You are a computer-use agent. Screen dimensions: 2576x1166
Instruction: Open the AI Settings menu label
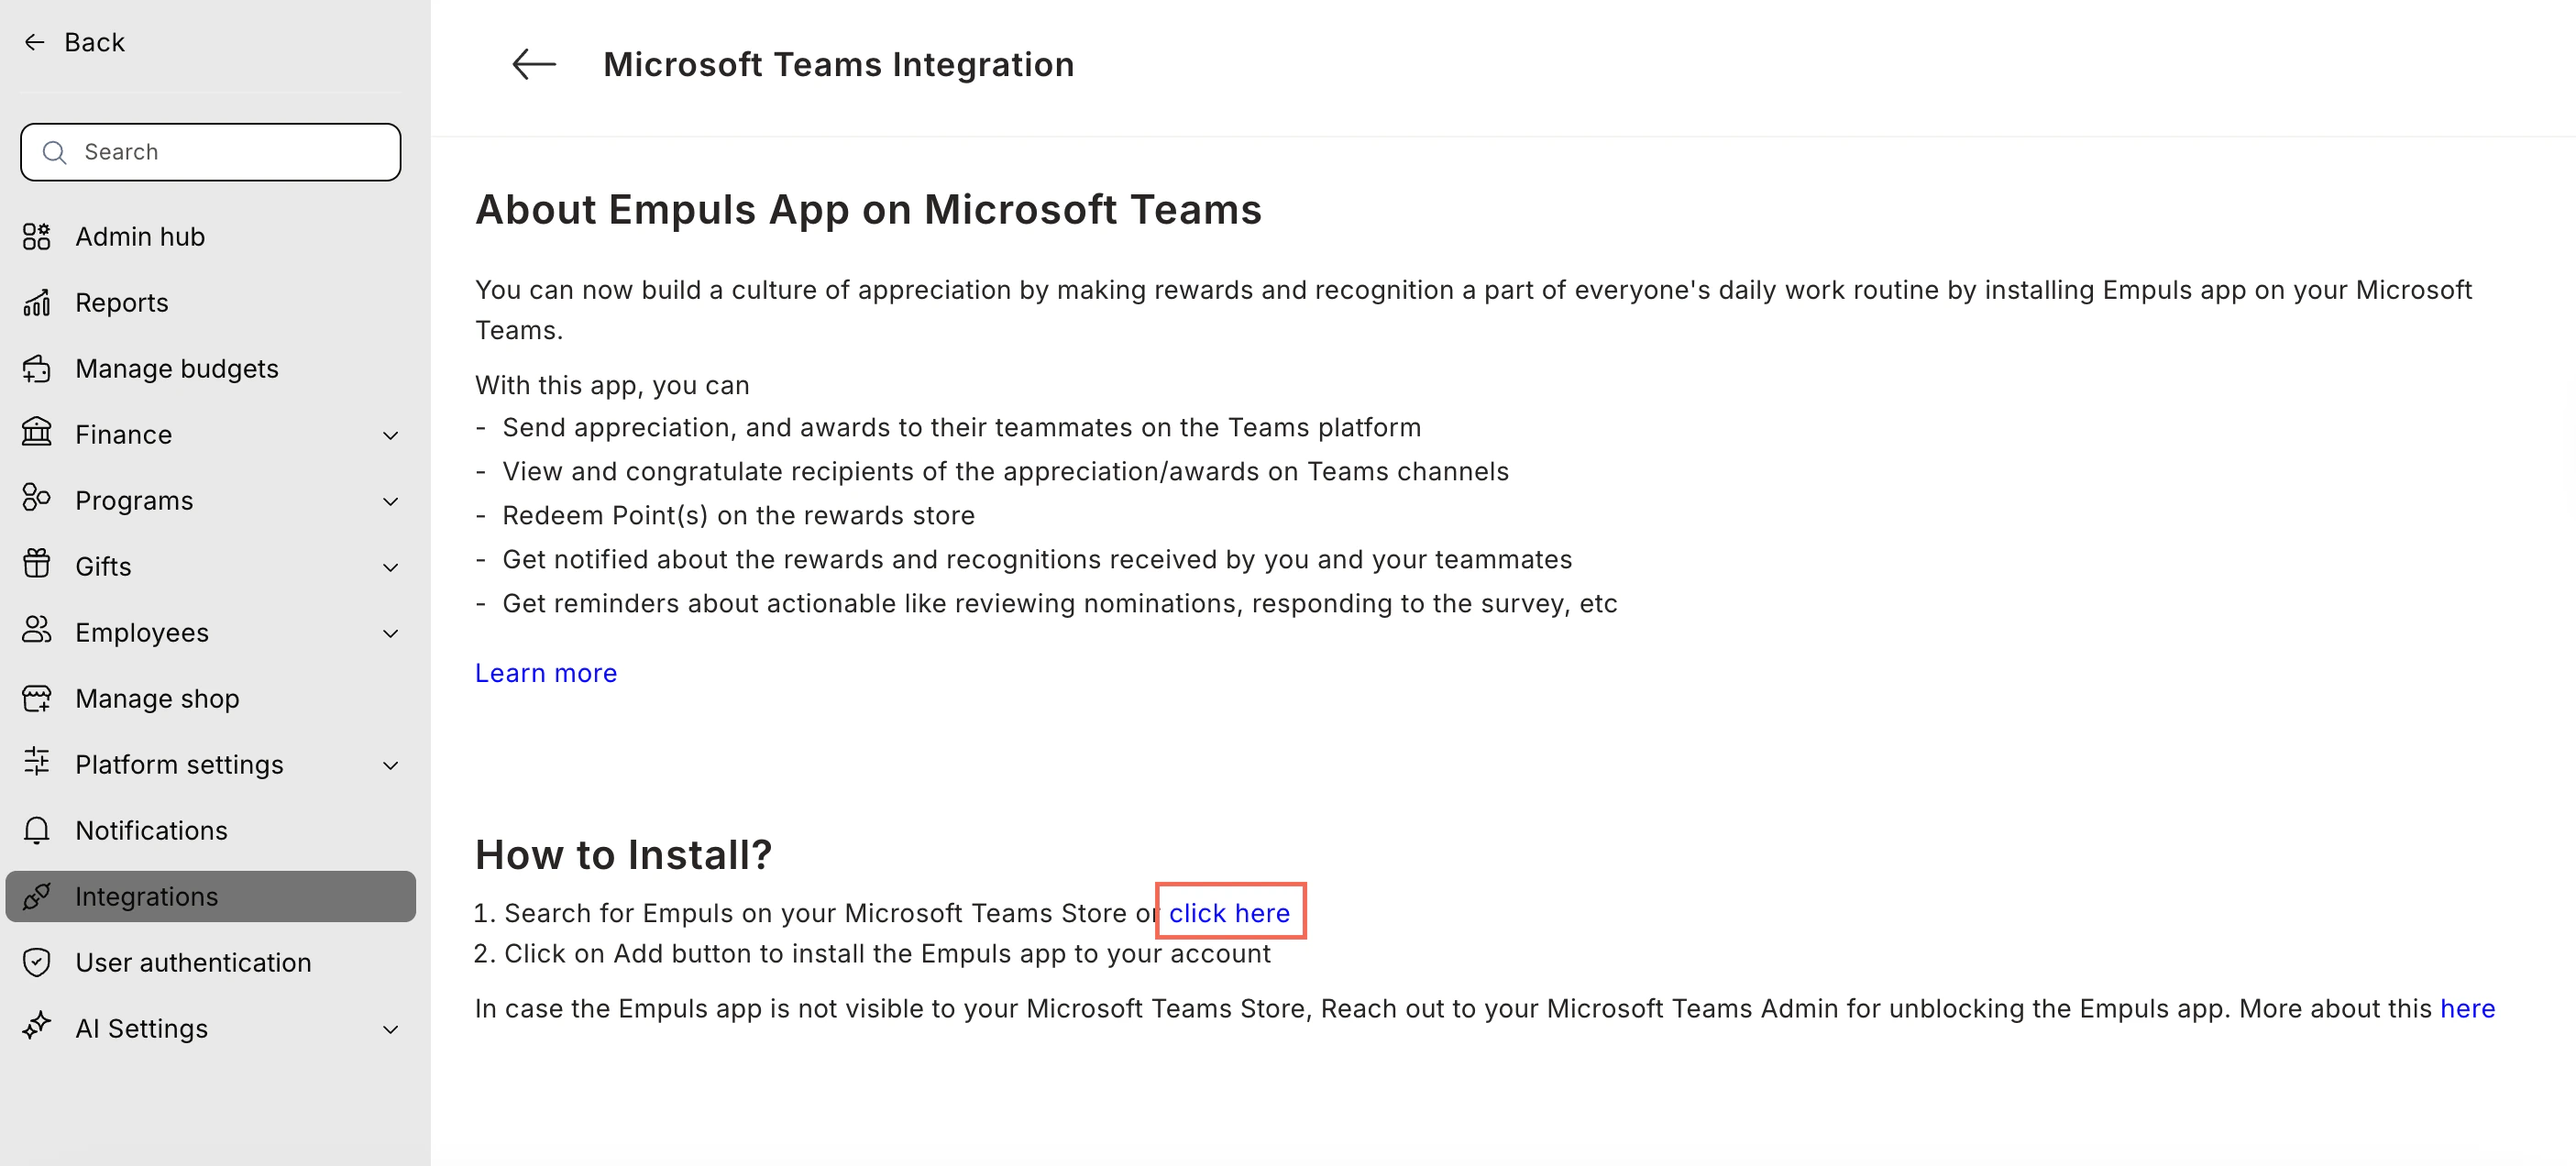click(x=142, y=1029)
